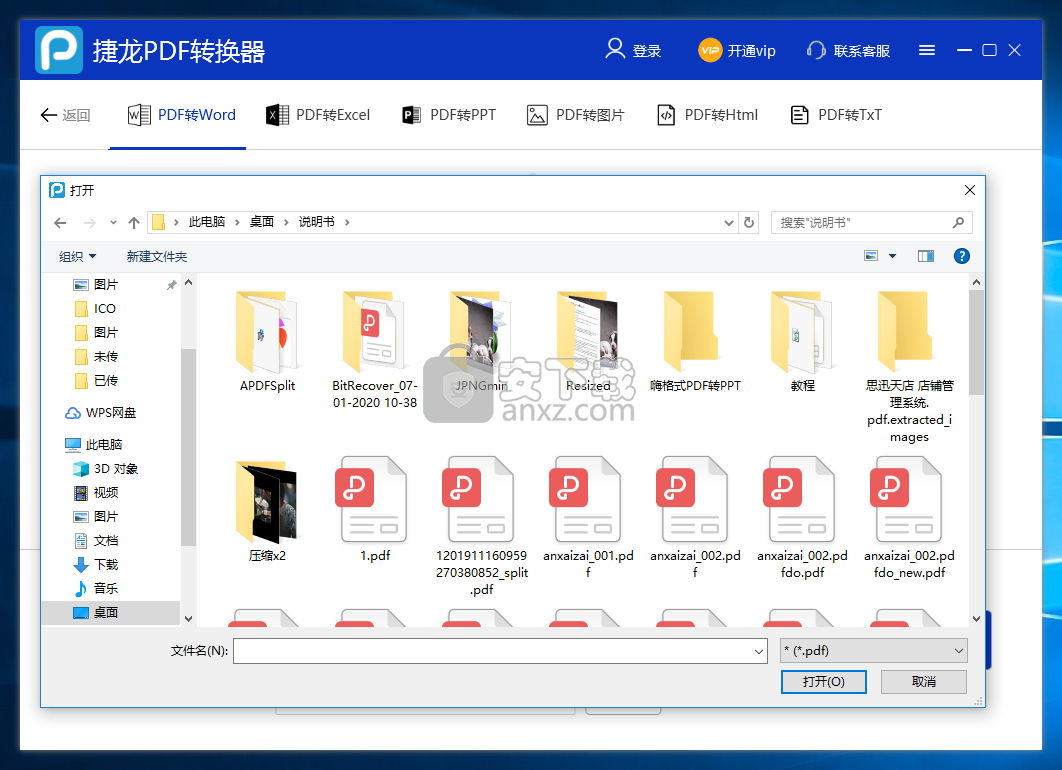
Task: Switch to the PDF转TxT tab
Action: coord(836,115)
